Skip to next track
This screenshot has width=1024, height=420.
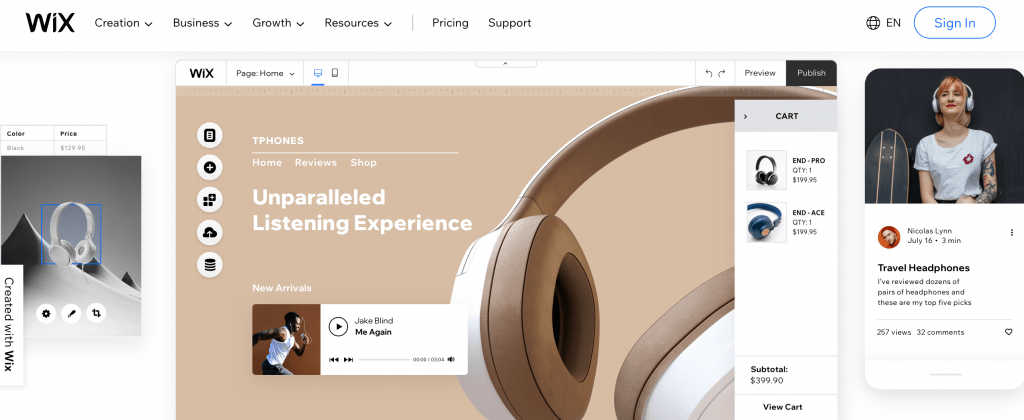348,359
